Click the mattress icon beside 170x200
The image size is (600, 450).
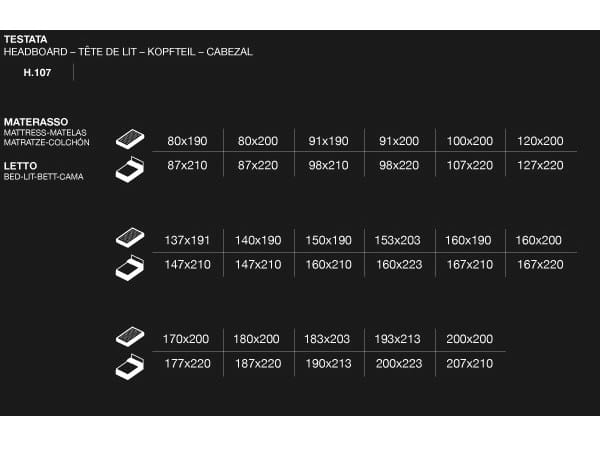[130, 338]
